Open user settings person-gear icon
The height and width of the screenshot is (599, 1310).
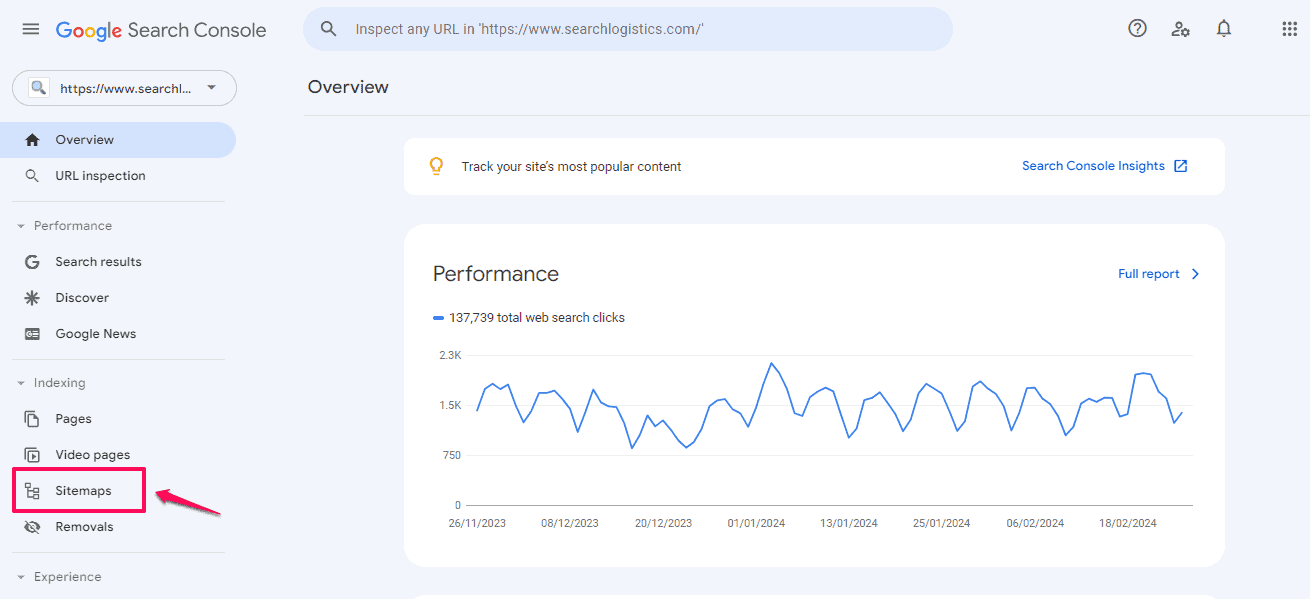(x=1180, y=29)
